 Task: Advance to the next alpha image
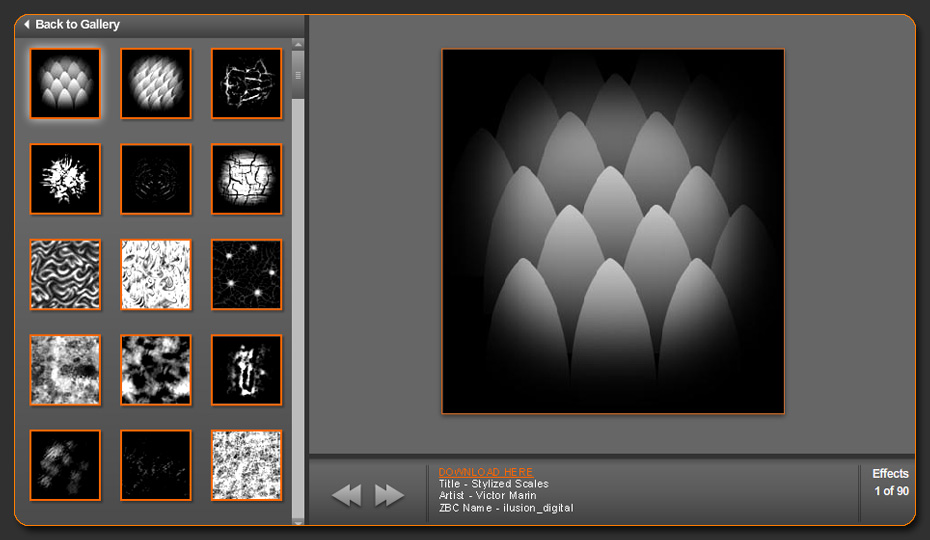[389, 495]
